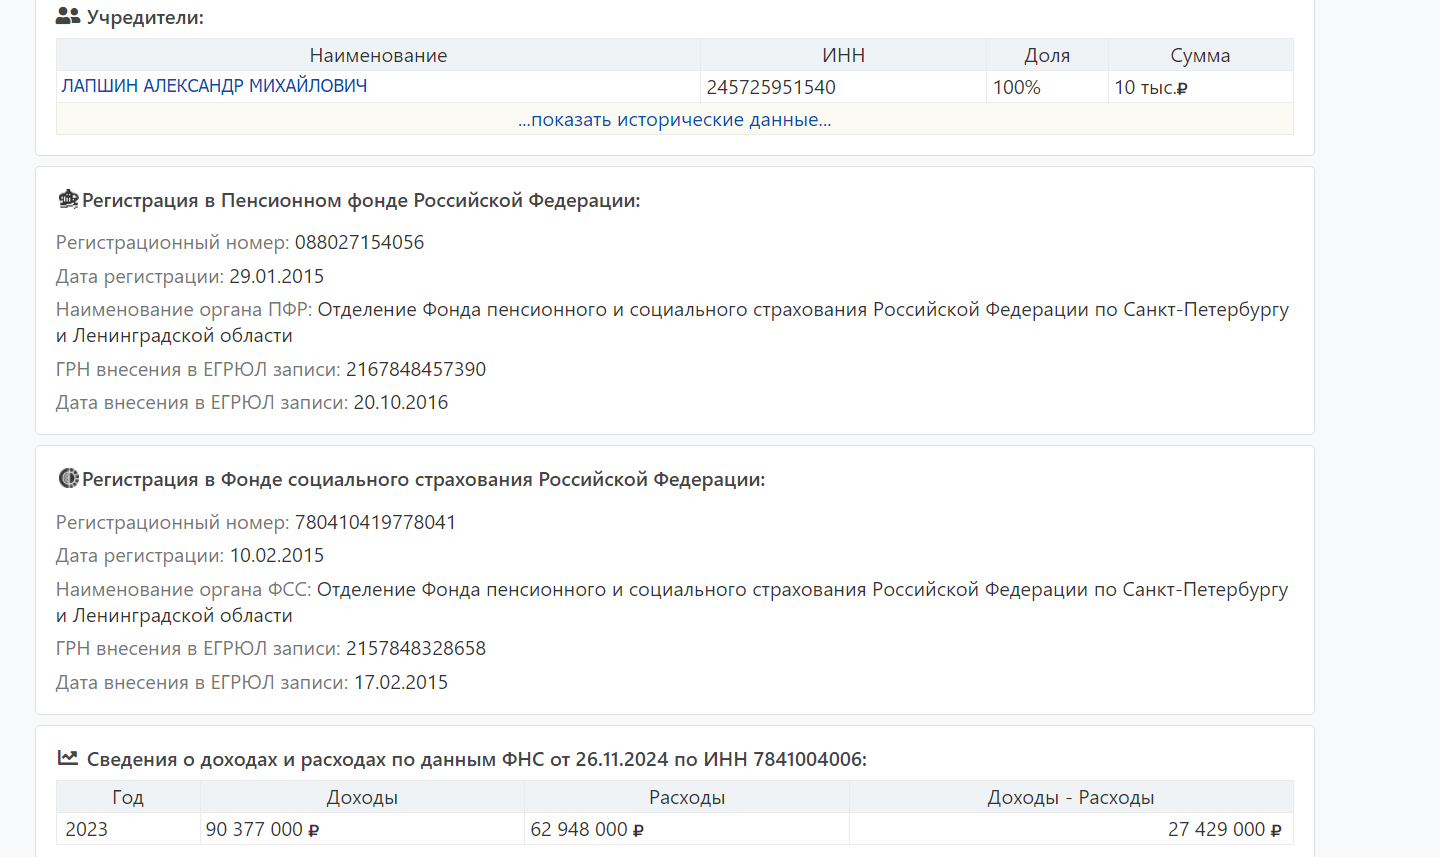The height and width of the screenshot is (857, 1440).
Task: Click income value 90 377 000 ₽
Action: pyautogui.click(x=262, y=829)
